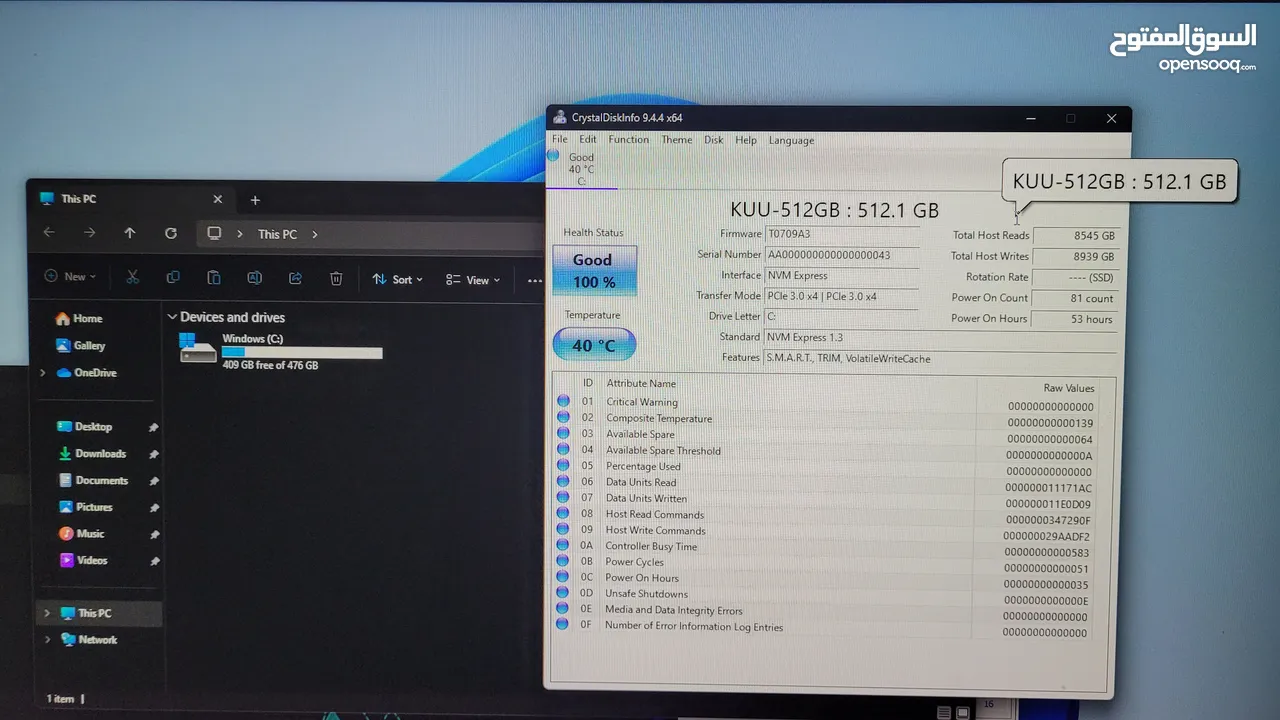The width and height of the screenshot is (1280, 720).
Task: Click the Windows (C:) storage usage bar
Action: [302, 352]
